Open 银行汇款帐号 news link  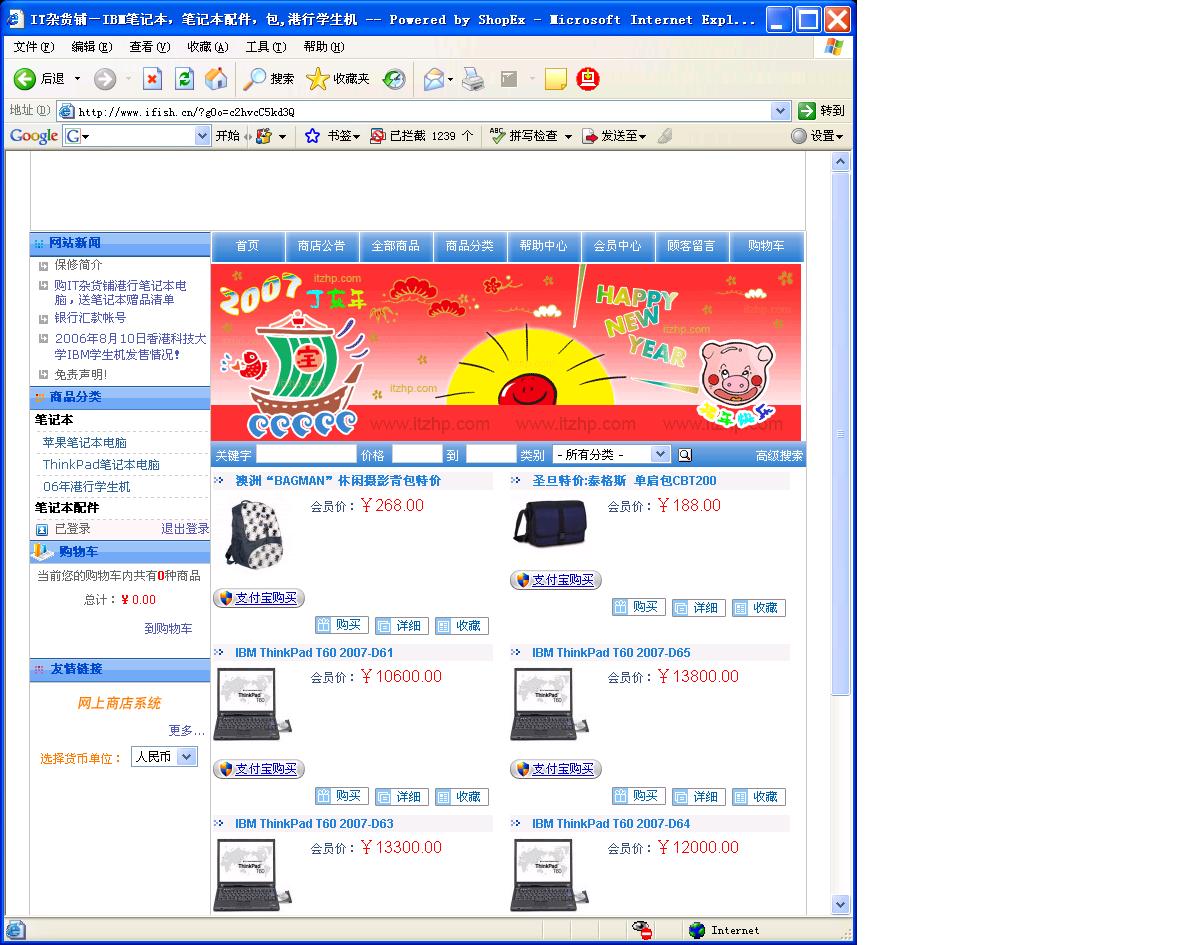[x=90, y=318]
